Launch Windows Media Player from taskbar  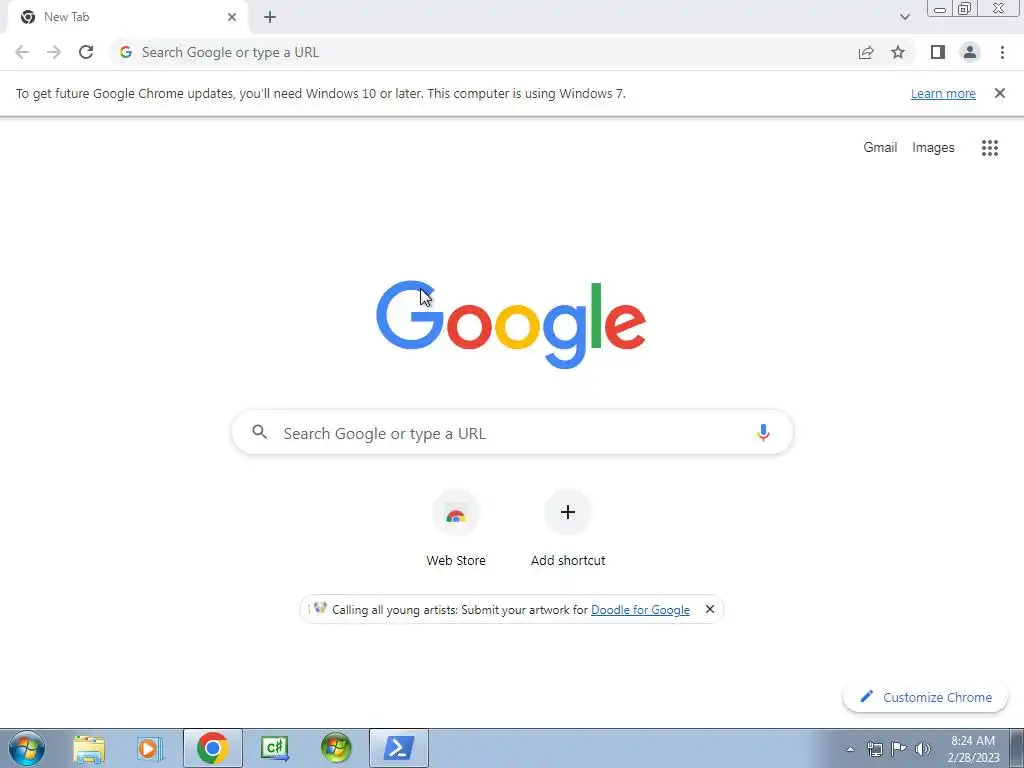(x=150, y=748)
